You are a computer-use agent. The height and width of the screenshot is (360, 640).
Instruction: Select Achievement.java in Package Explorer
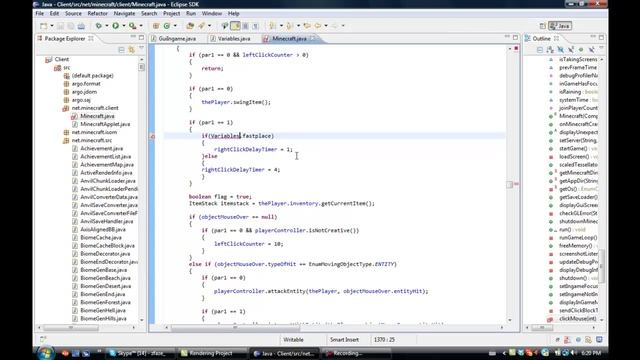[102, 149]
